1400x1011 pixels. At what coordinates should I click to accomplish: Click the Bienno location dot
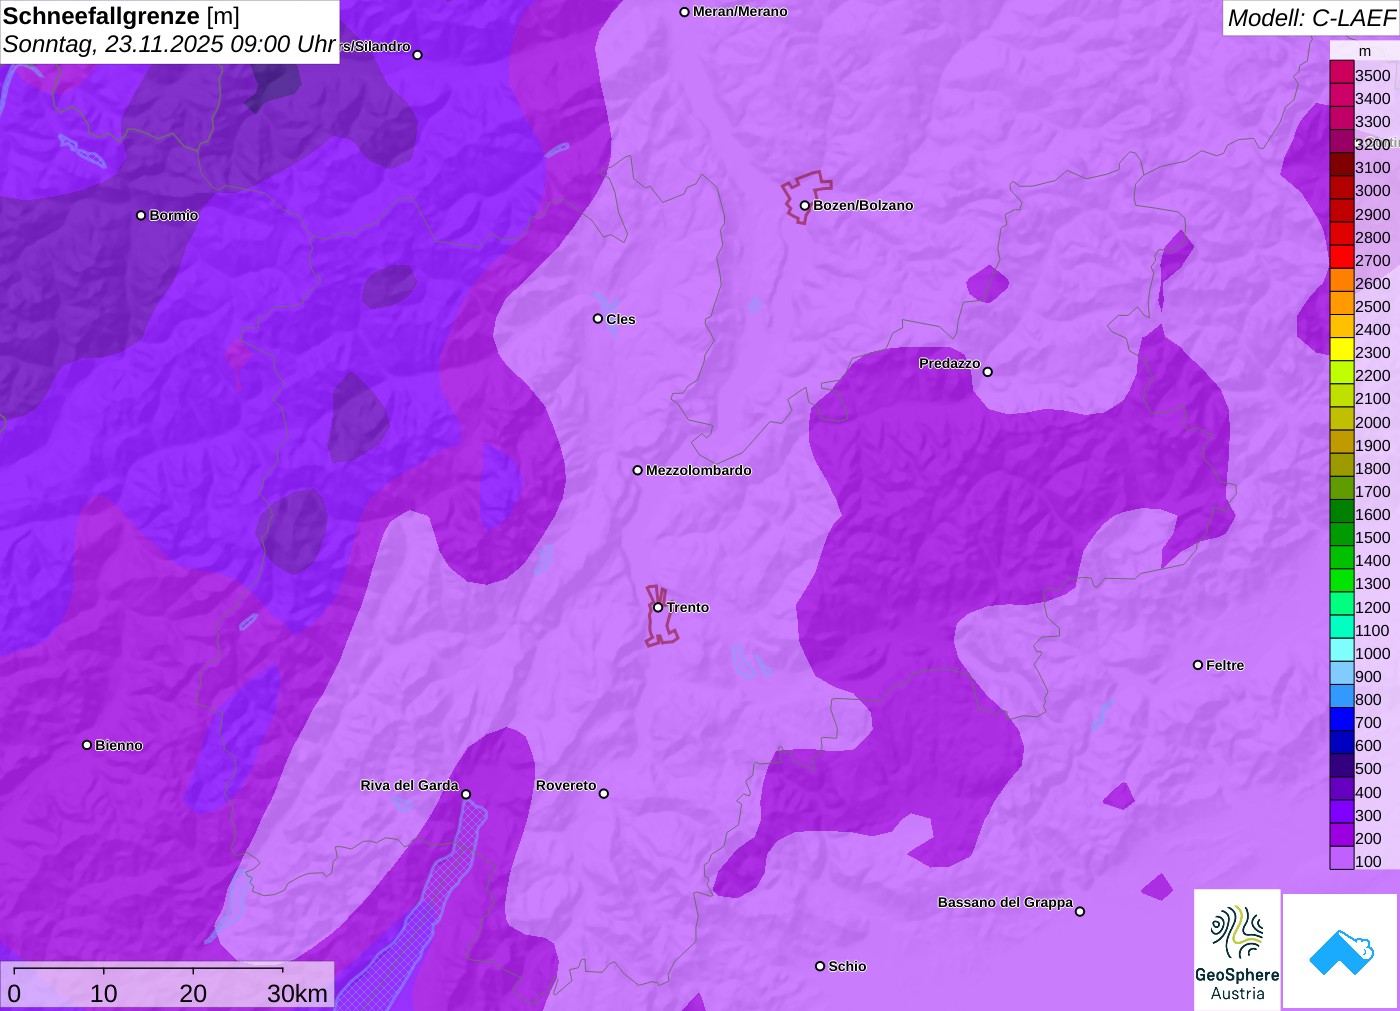[x=87, y=745]
